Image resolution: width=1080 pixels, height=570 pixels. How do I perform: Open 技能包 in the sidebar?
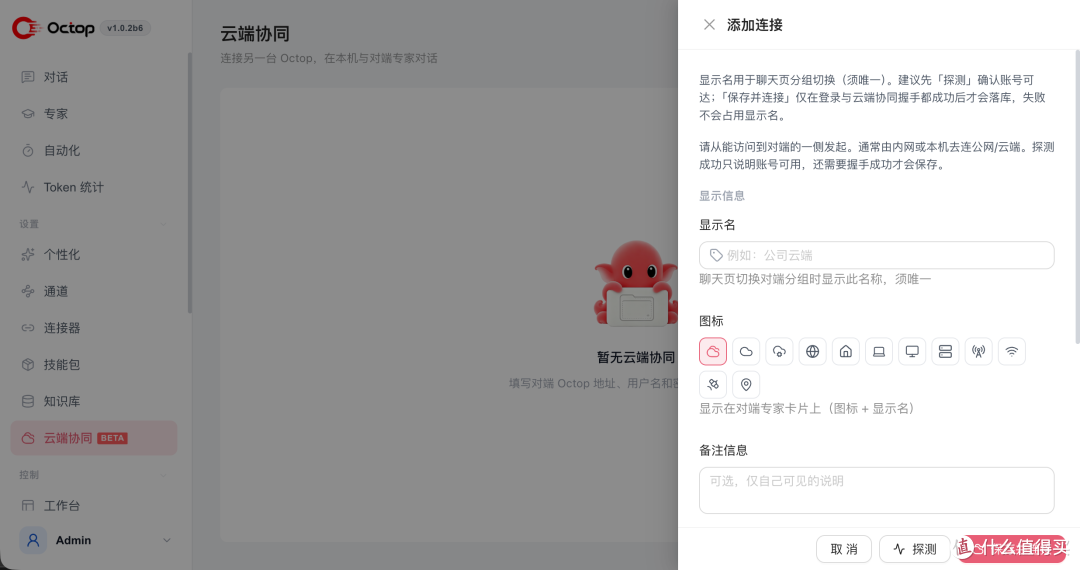click(x=94, y=365)
